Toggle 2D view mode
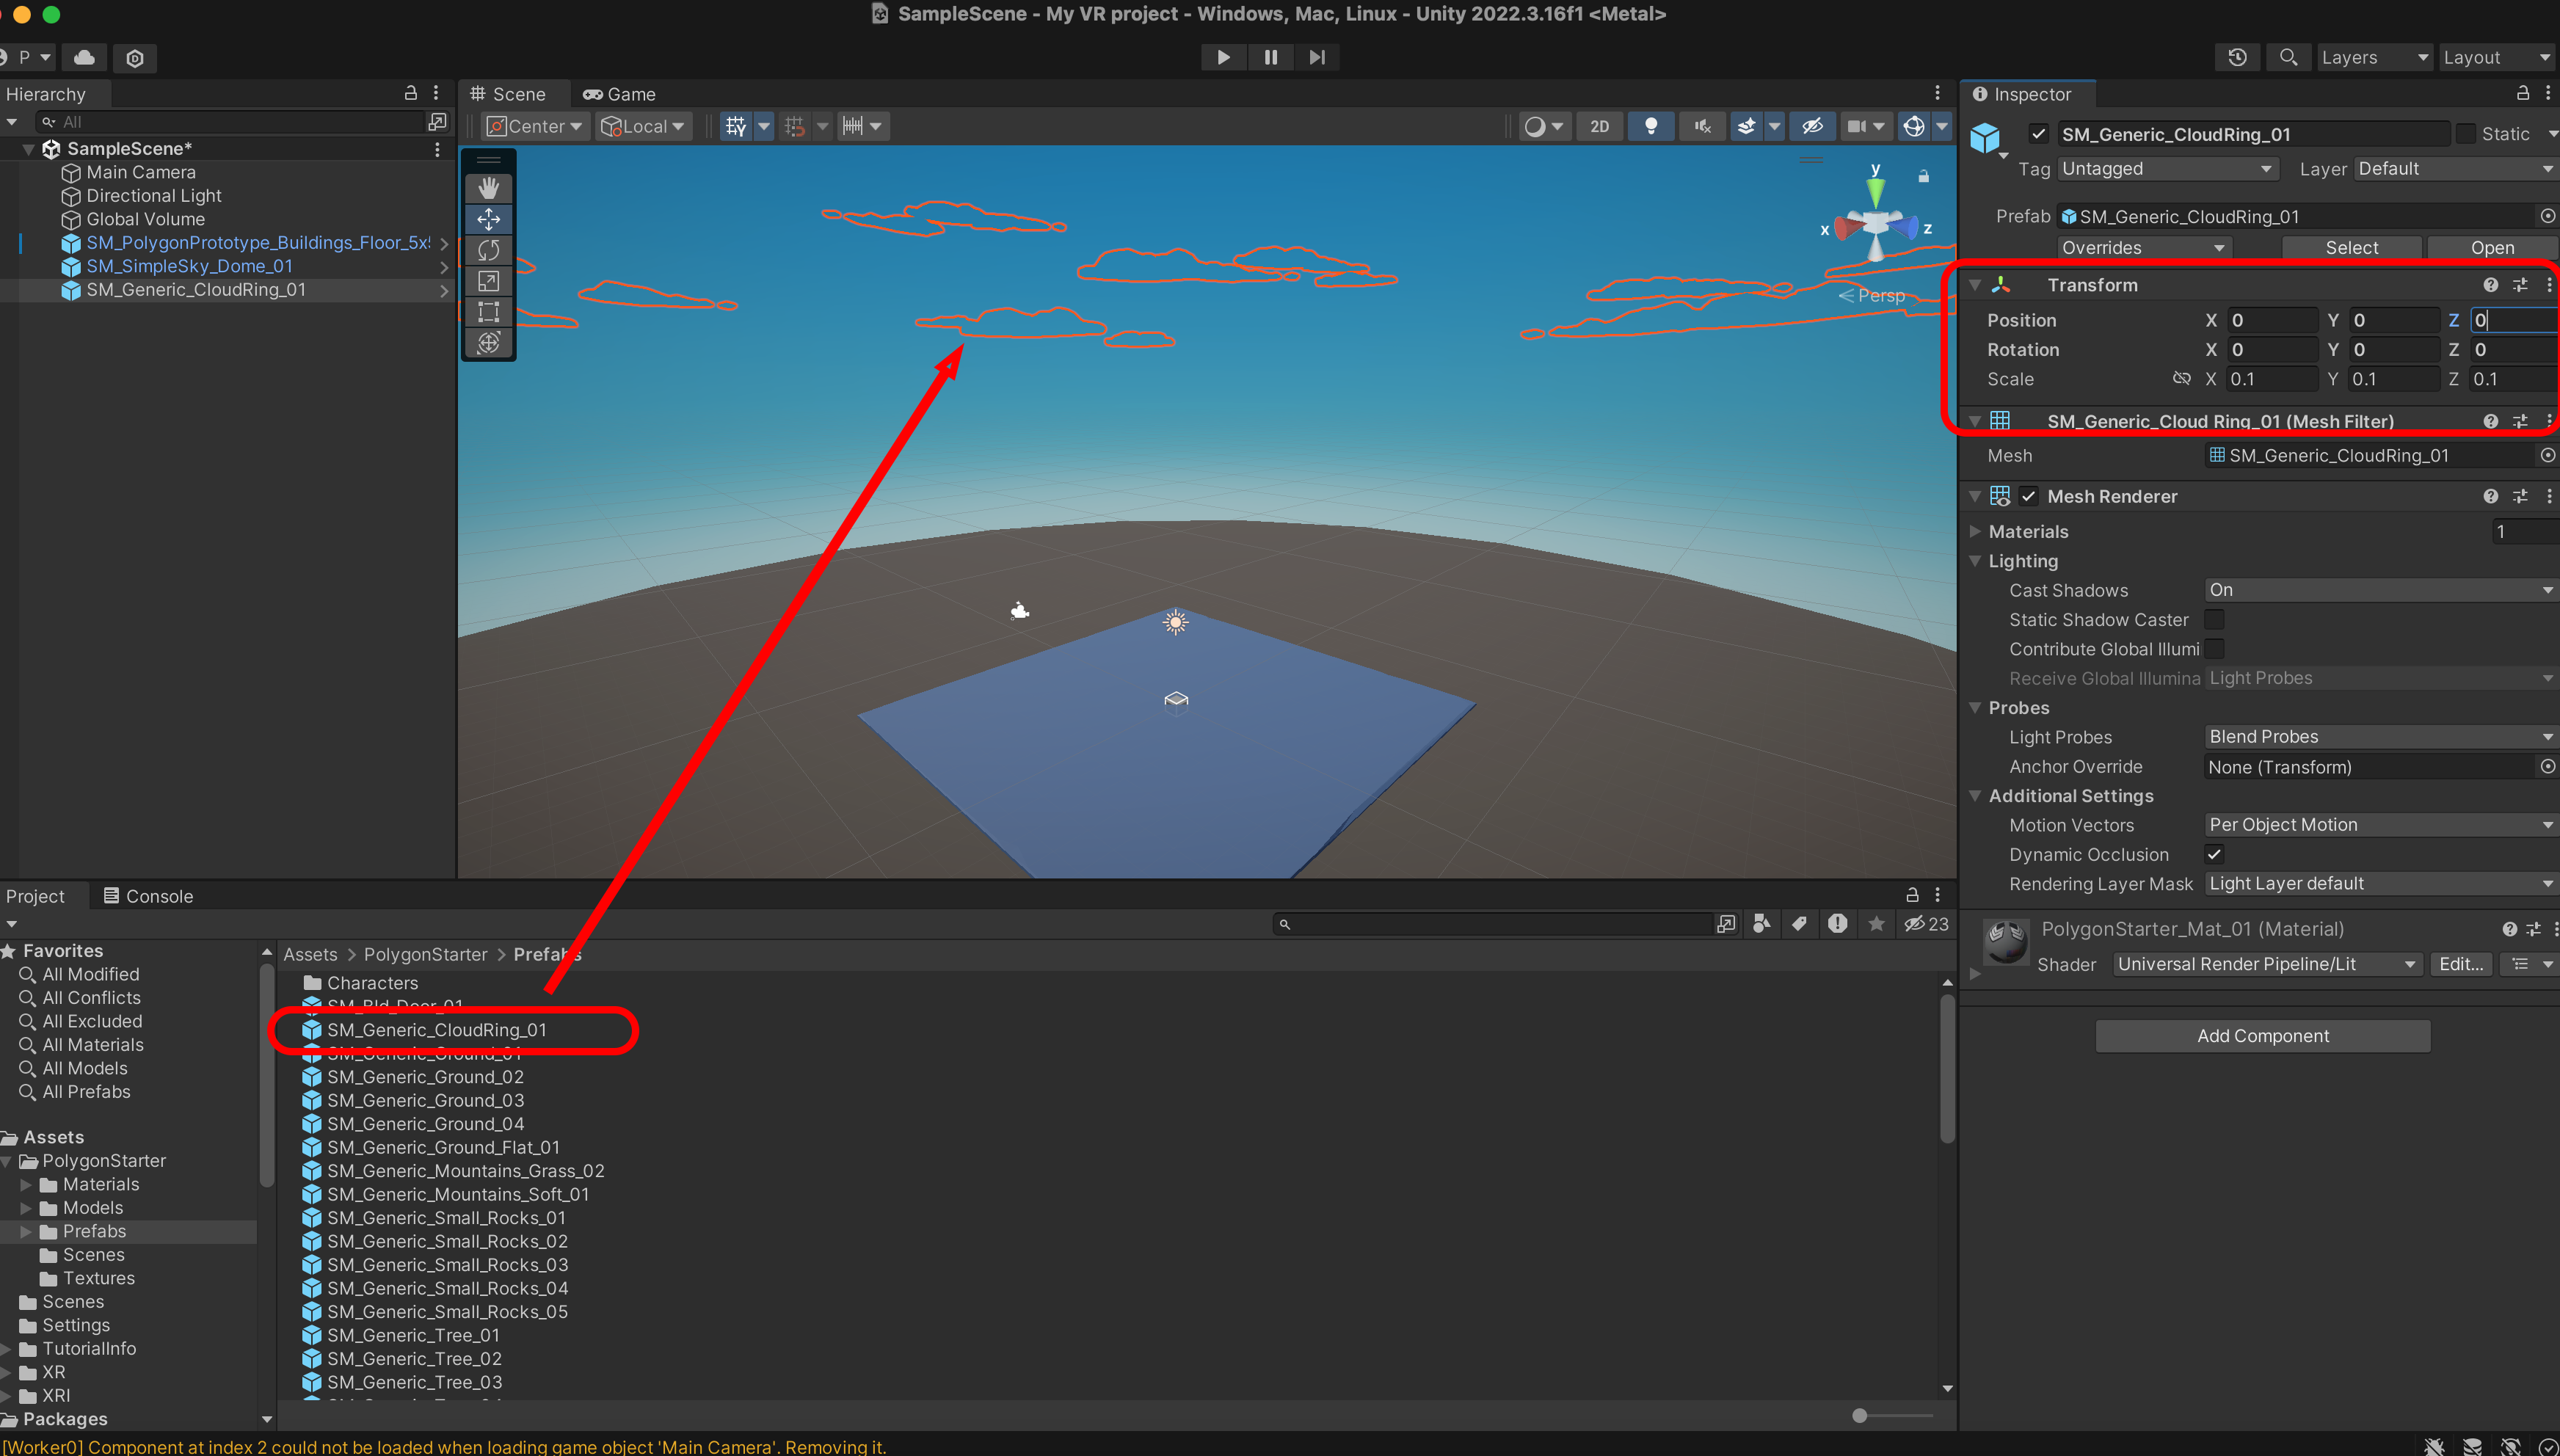Viewport: 2560px width, 1456px height. pyautogui.click(x=1599, y=126)
